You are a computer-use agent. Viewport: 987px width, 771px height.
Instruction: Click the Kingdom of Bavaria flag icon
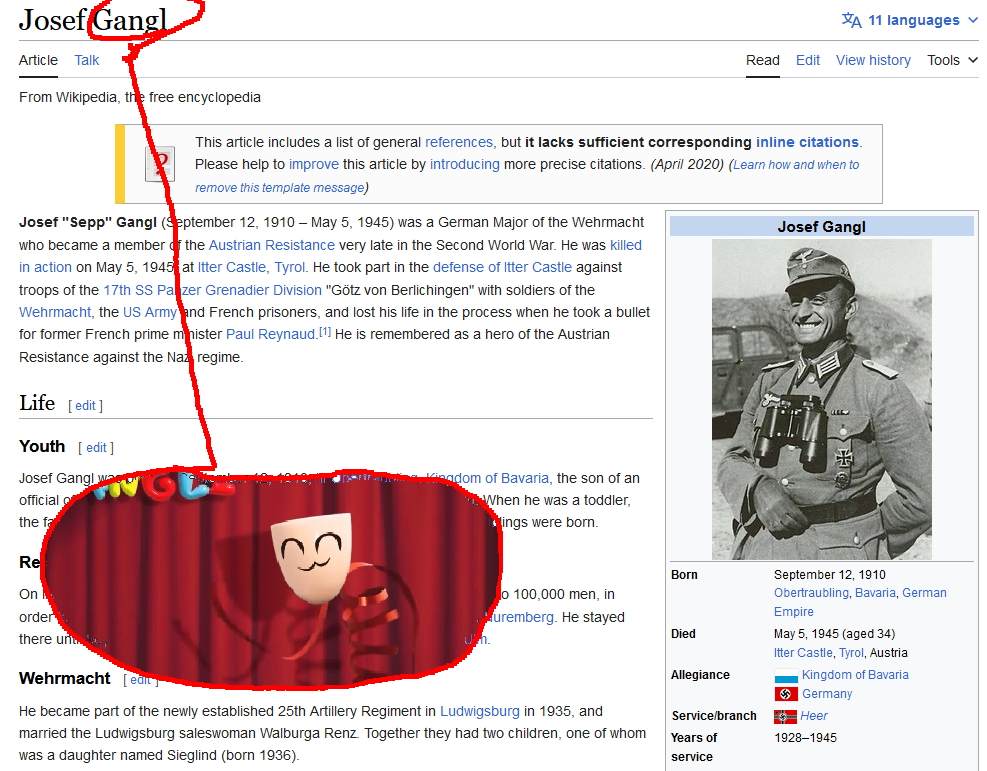[x=786, y=675]
